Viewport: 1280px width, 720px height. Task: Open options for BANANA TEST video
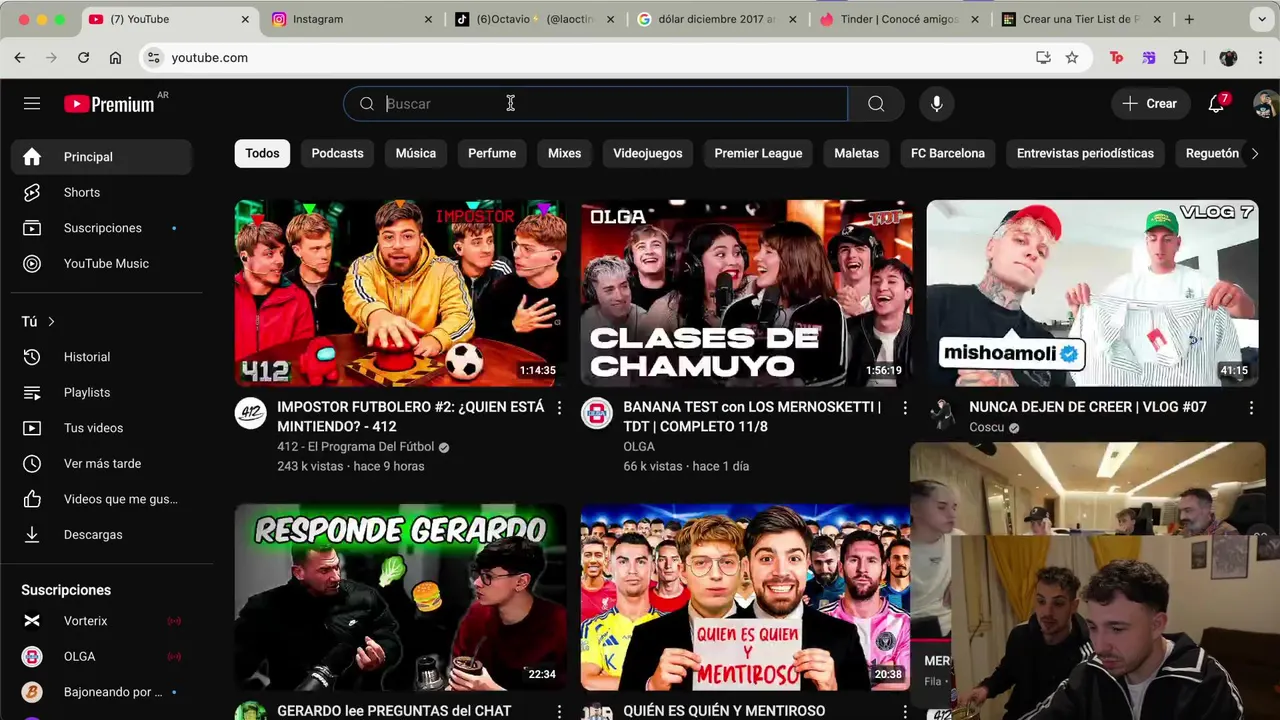click(905, 408)
